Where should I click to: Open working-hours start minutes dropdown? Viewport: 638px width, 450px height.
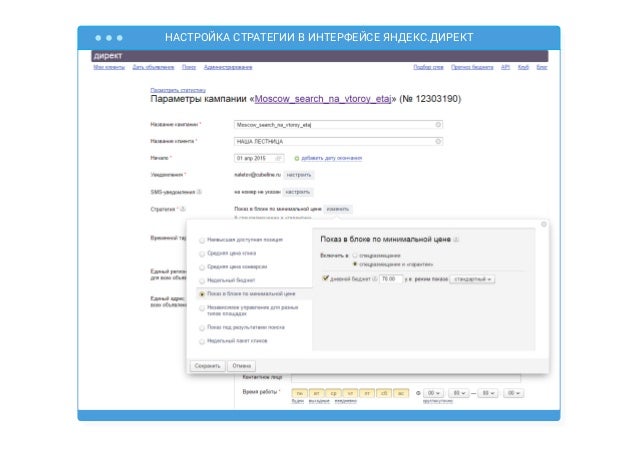[458, 393]
